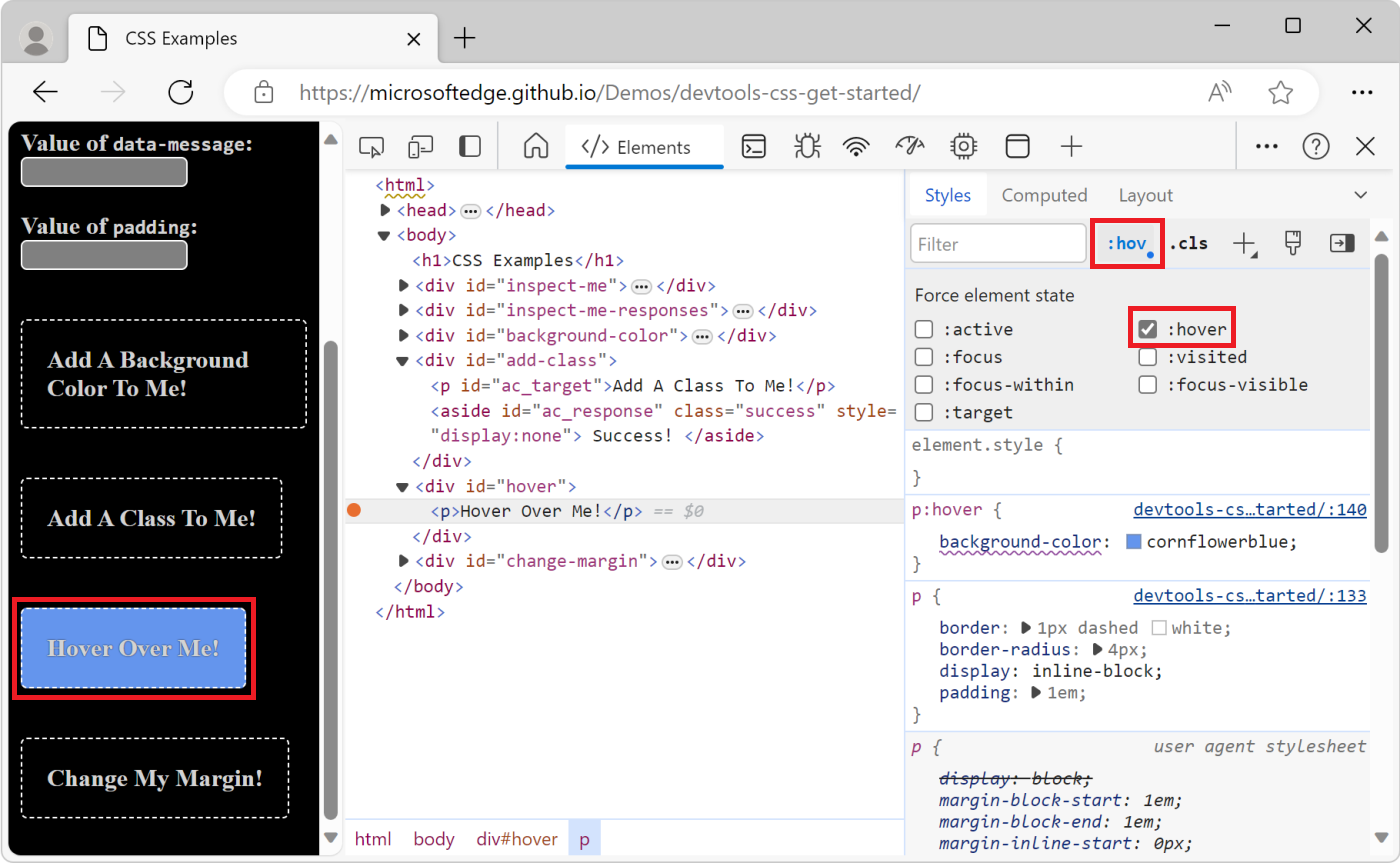Add more tools with the plus icon
This screenshot has width=1400, height=863.
pos(1071,146)
